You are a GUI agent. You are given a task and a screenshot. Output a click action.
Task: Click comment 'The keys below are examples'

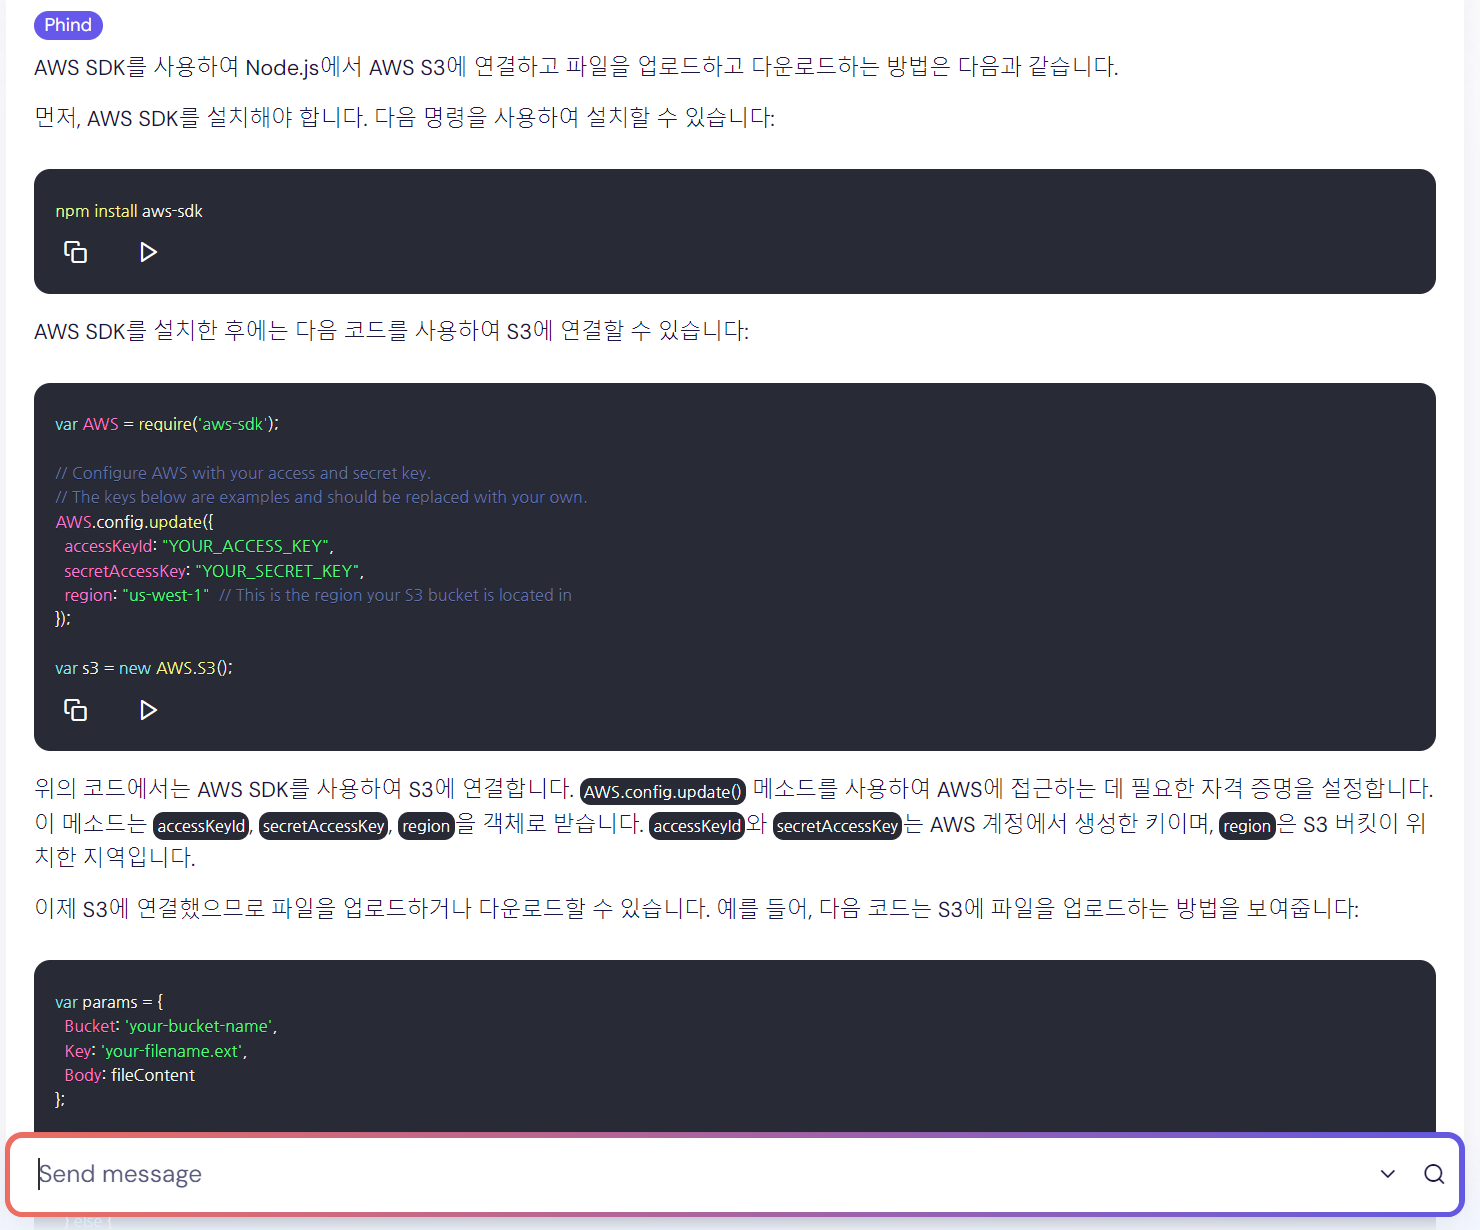coord(321,497)
